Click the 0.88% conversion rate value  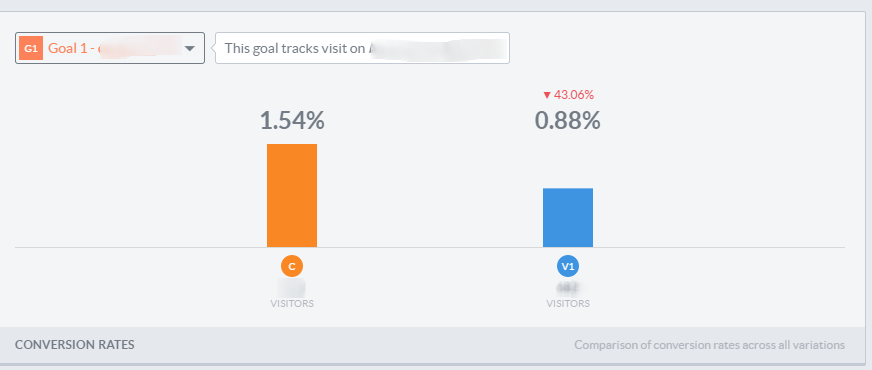coord(568,121)
